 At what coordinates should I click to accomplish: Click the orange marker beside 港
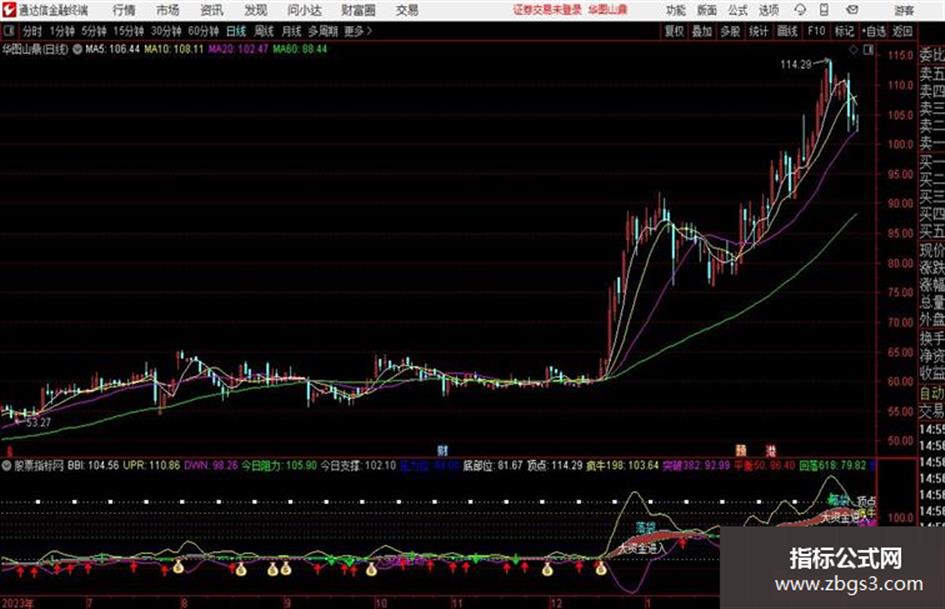pos(741,450)
